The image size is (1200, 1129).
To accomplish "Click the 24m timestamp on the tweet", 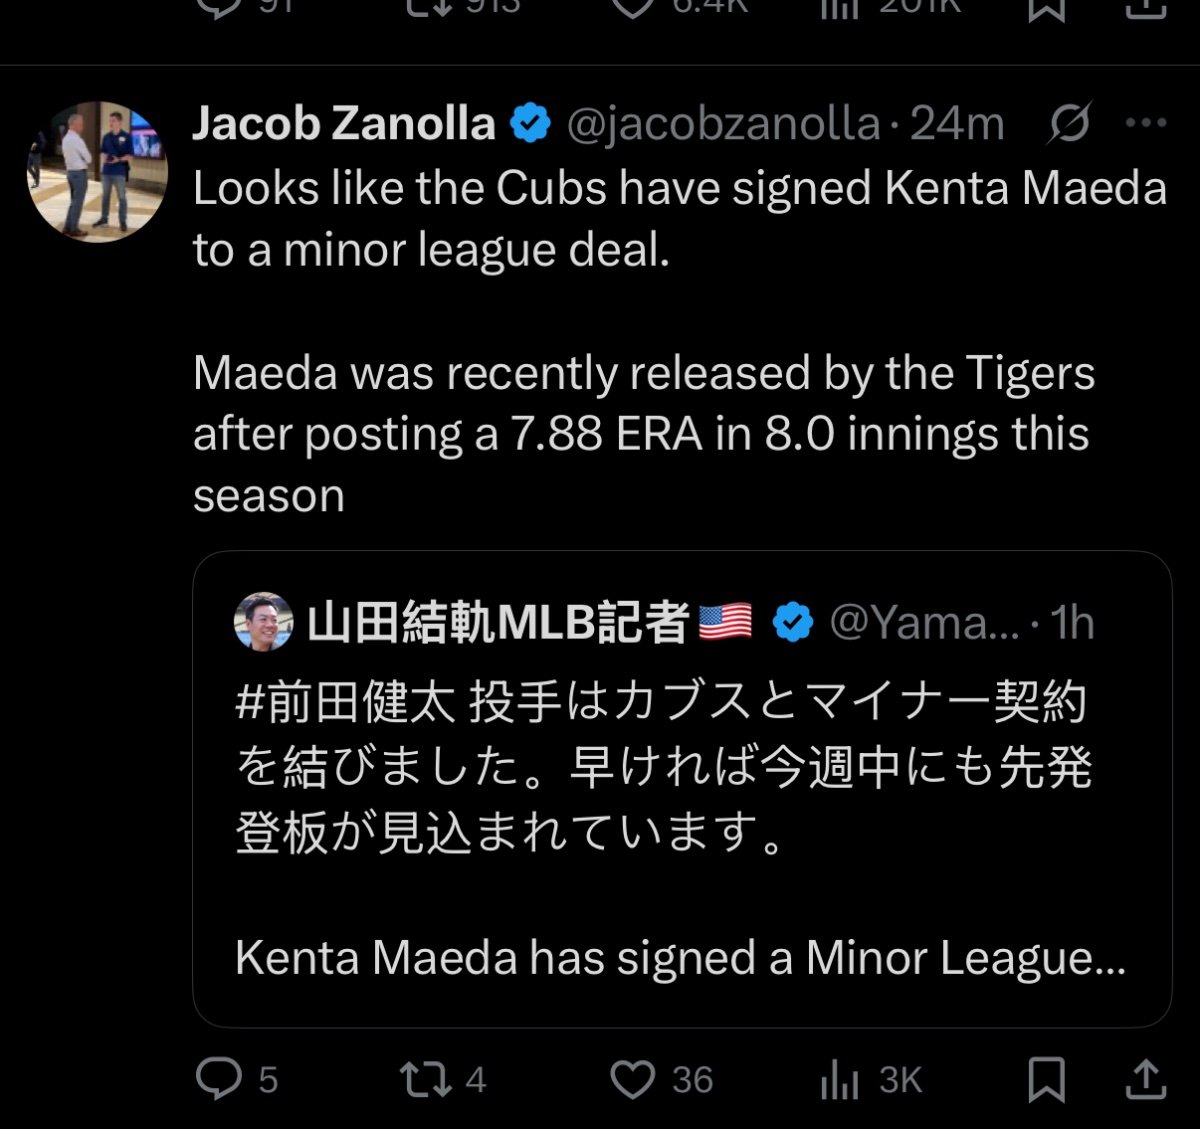I will [957, 124].
